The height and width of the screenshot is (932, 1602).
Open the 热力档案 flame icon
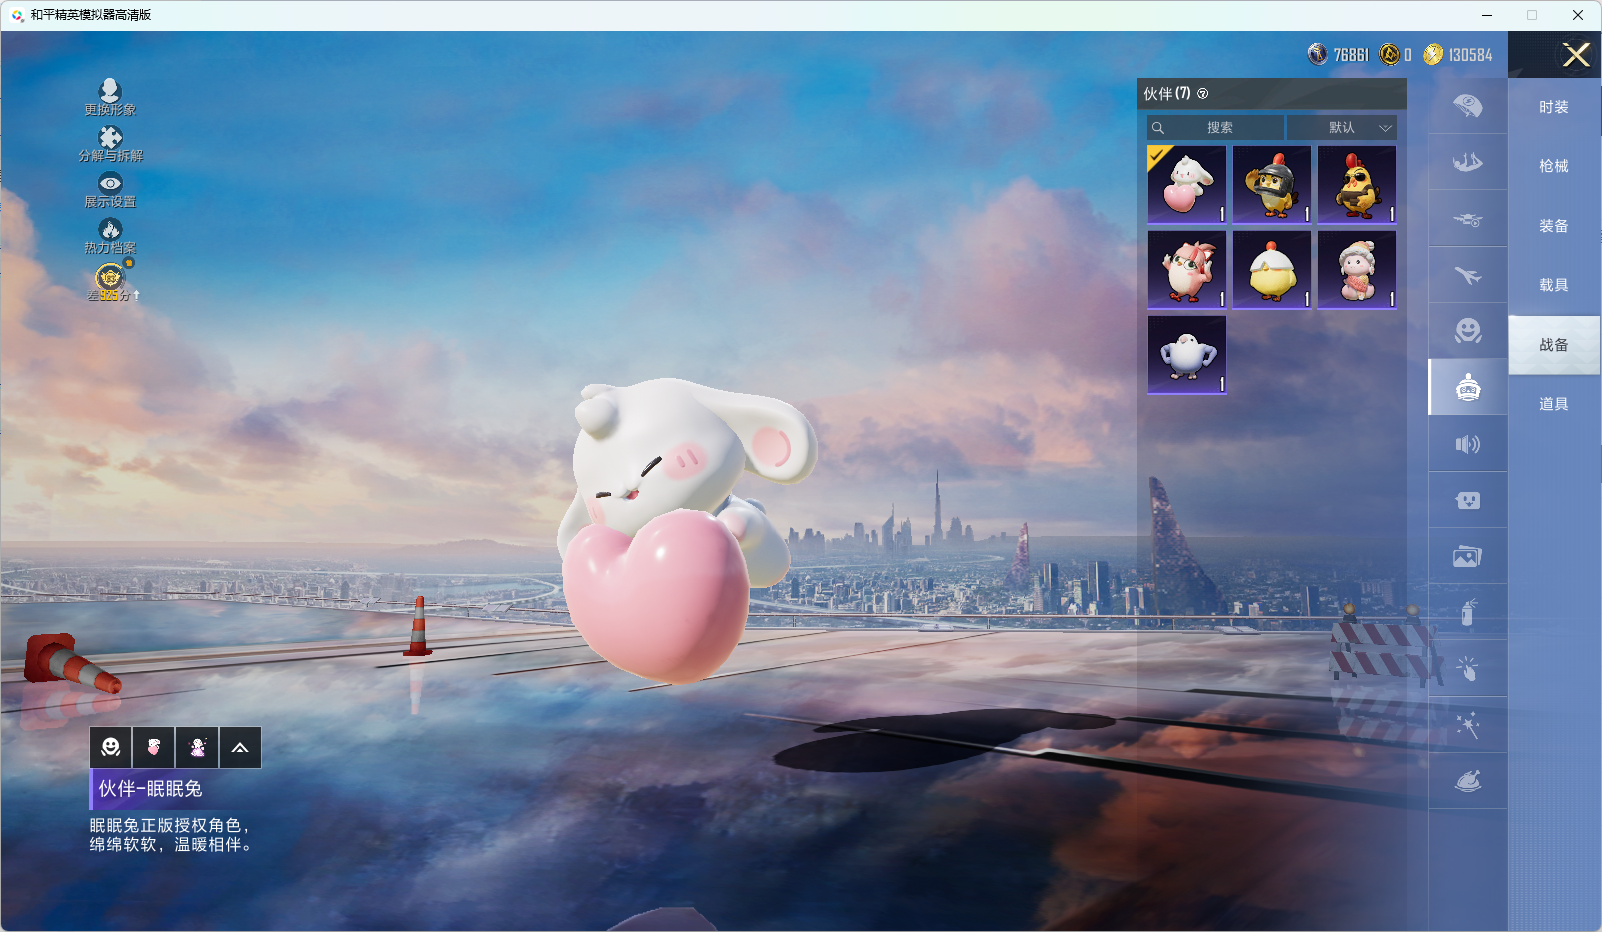point(110,229)
